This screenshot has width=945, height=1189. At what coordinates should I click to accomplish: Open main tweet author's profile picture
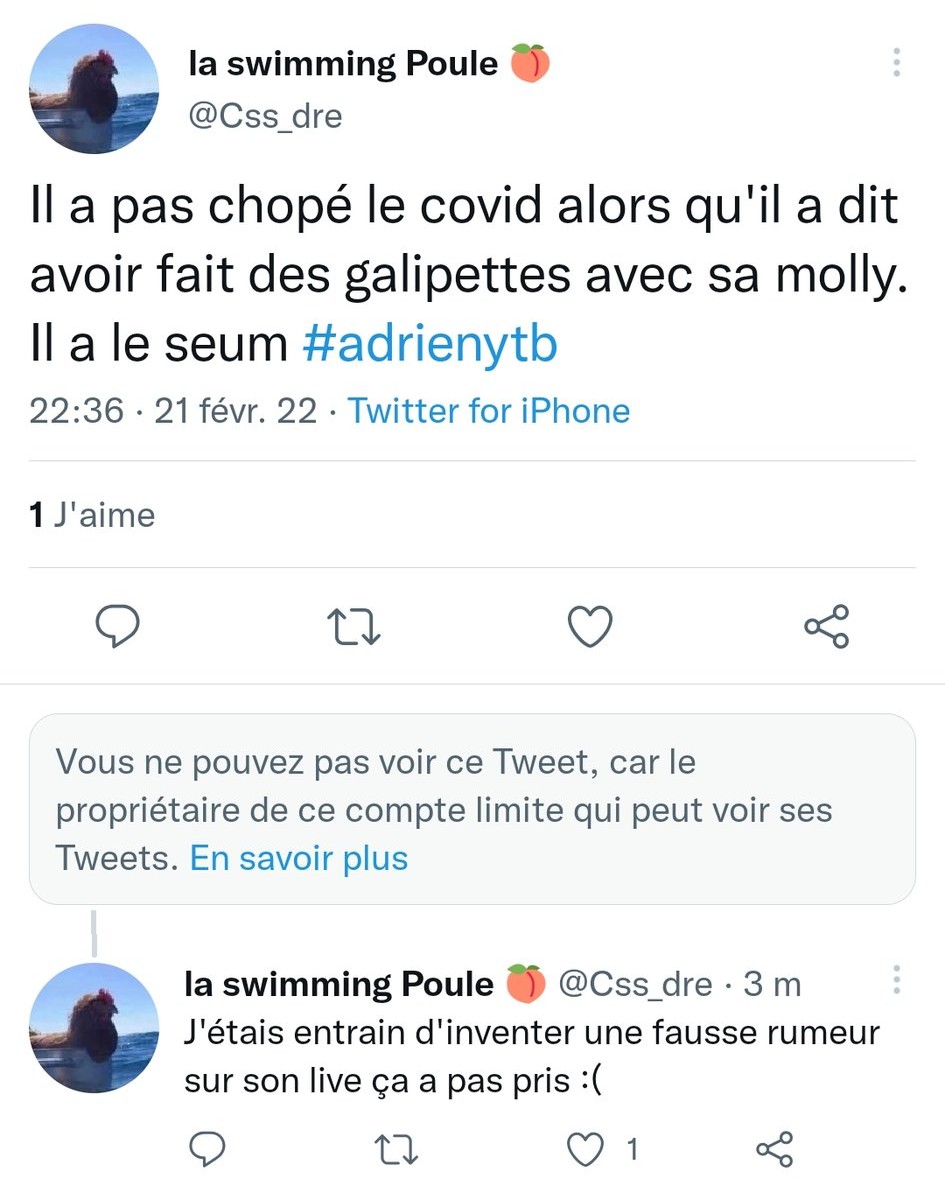[94, 88]
